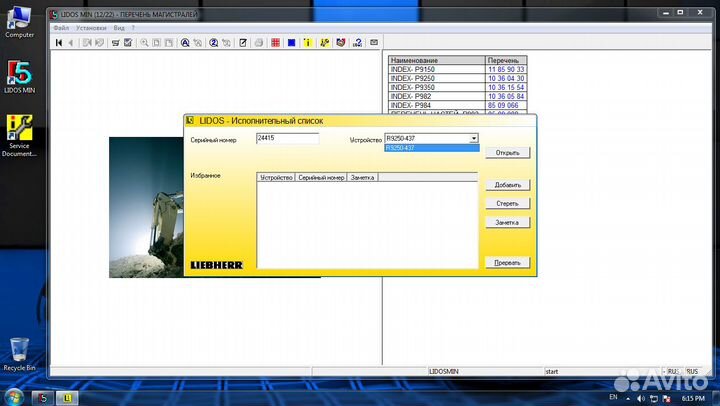
Task: Click the Windows Start button
Action: pos(12,396)
